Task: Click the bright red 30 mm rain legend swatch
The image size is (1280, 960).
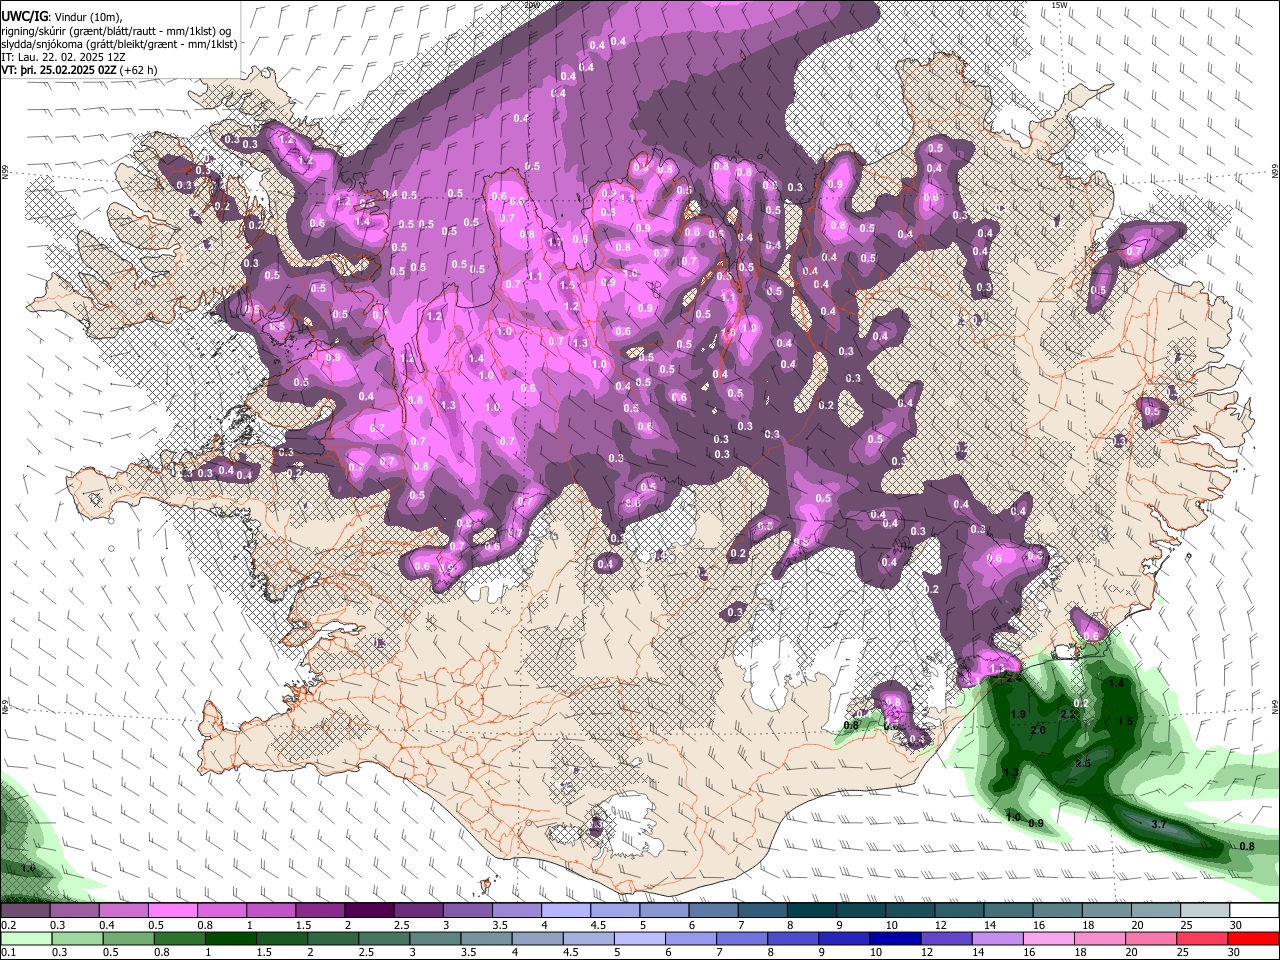Action: tap(1253, 938)
